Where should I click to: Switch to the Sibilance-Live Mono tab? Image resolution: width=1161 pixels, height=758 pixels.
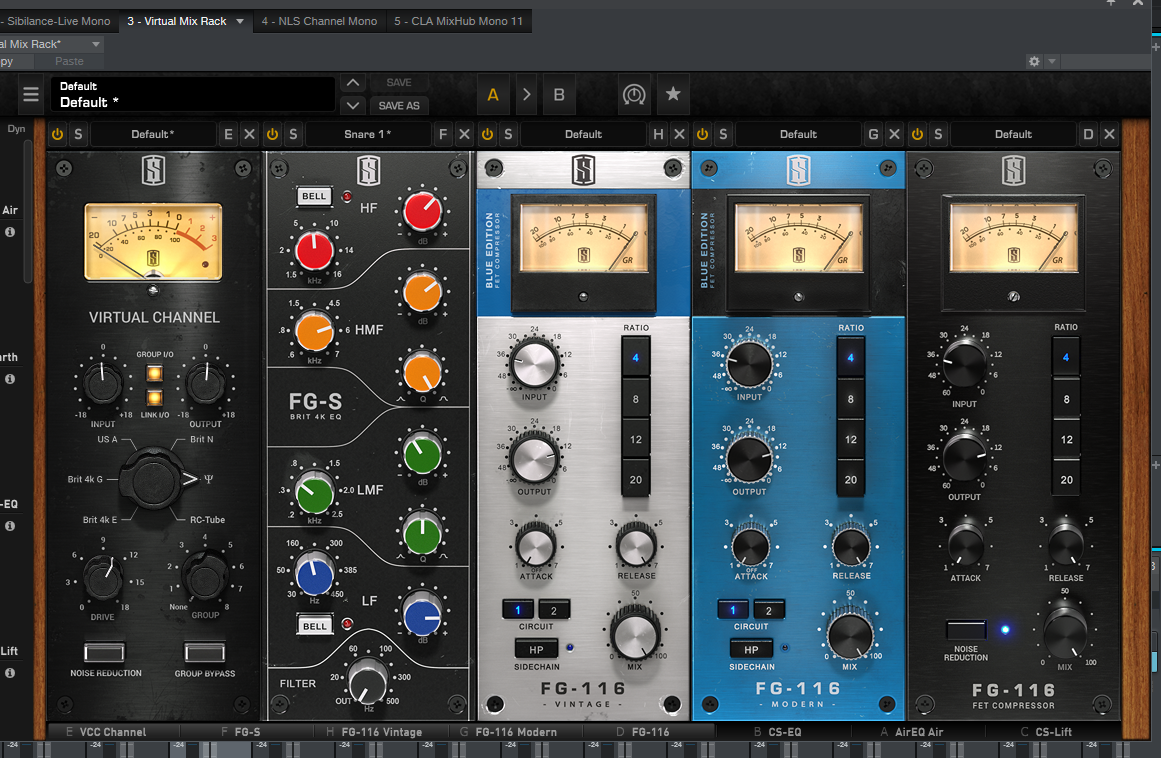[58, 21]
